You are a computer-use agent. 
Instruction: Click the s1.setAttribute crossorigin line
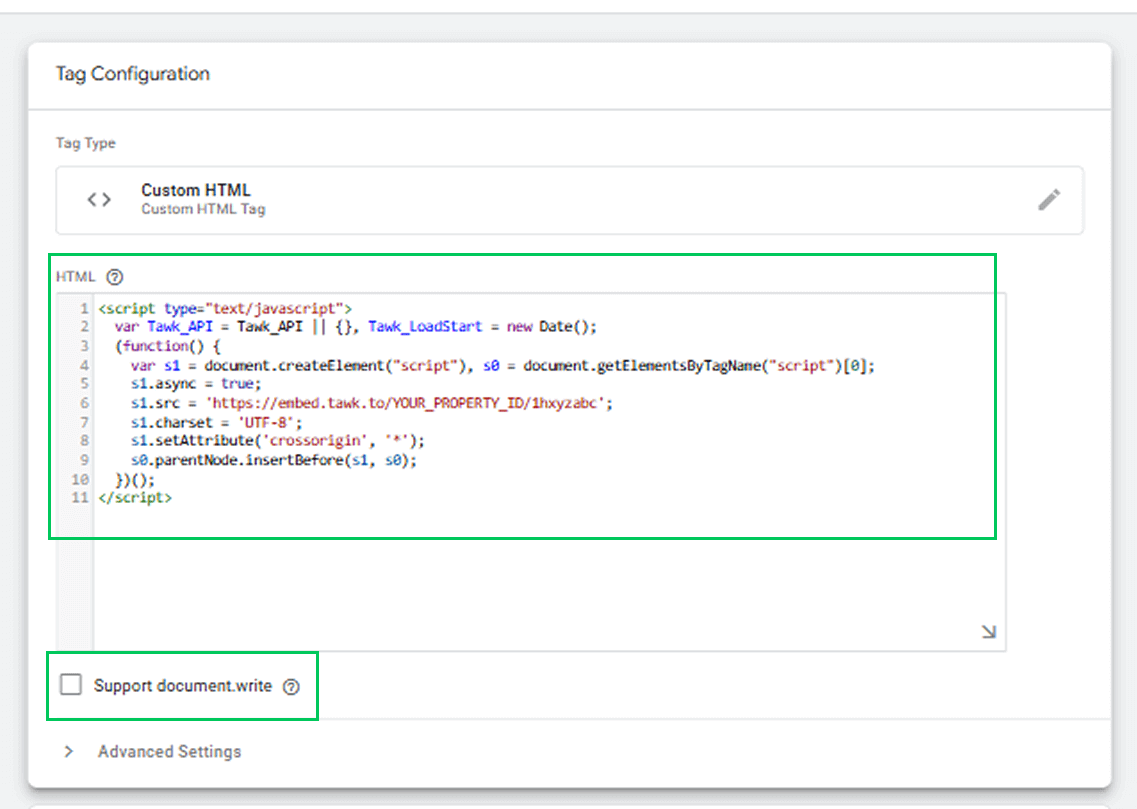tap(278, 441)
